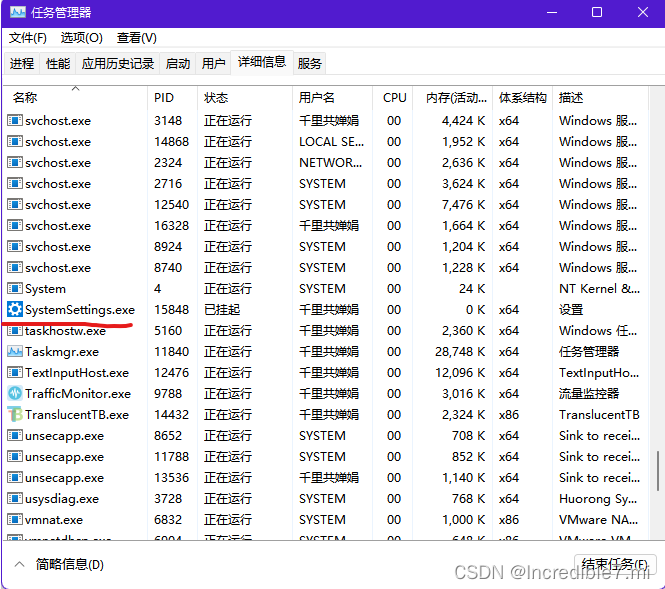Sort by the 状态 column header
Viewport: 665px width, 589px height.
[x=245, y=98]
